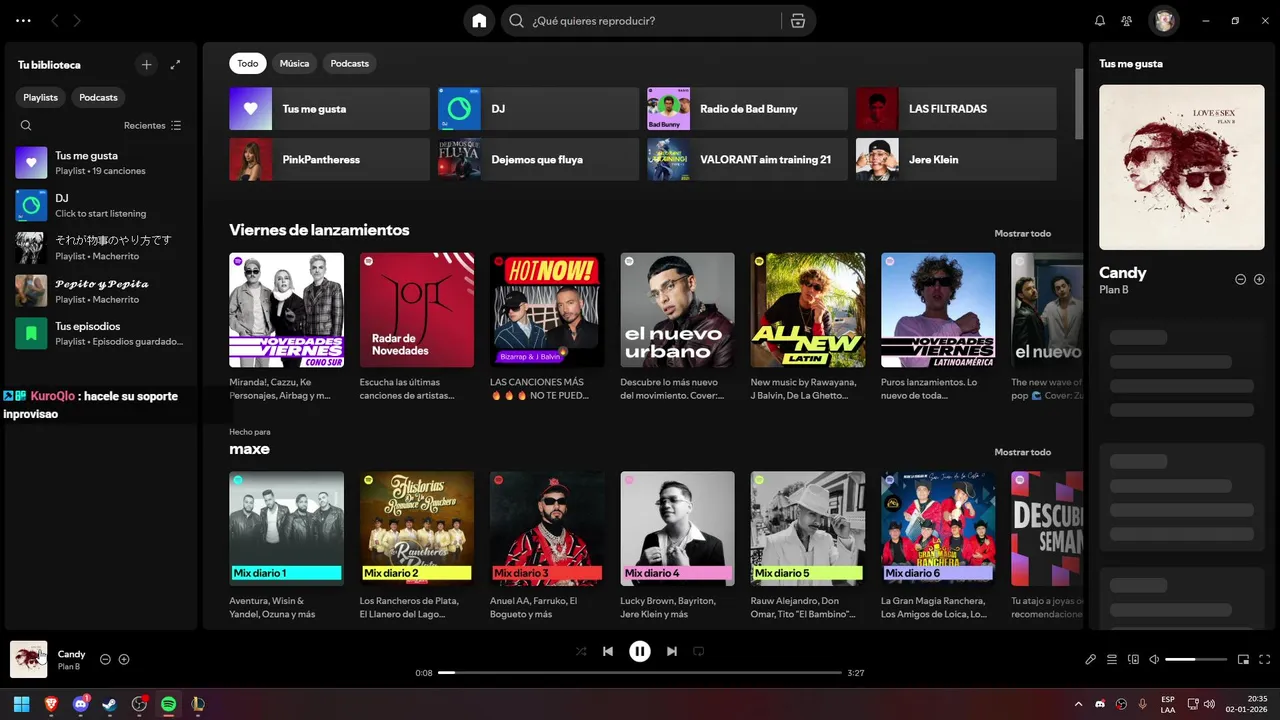This screenshot has height=720, width=1280.
Task: Open DJ in the library sidebar
Action: click(x=100, y=205)
